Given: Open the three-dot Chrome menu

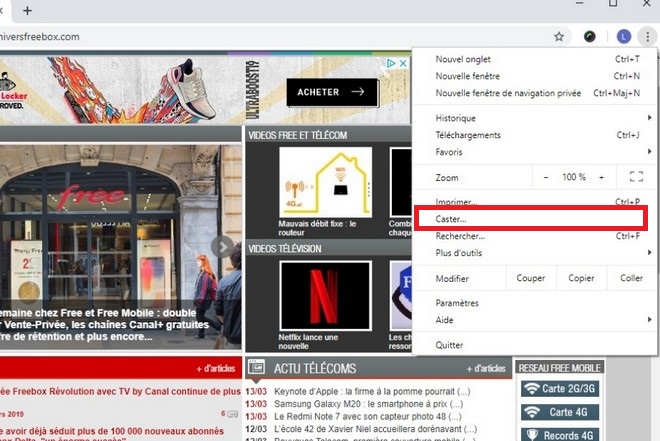Looking at the screenshot, I should (647, 37).
